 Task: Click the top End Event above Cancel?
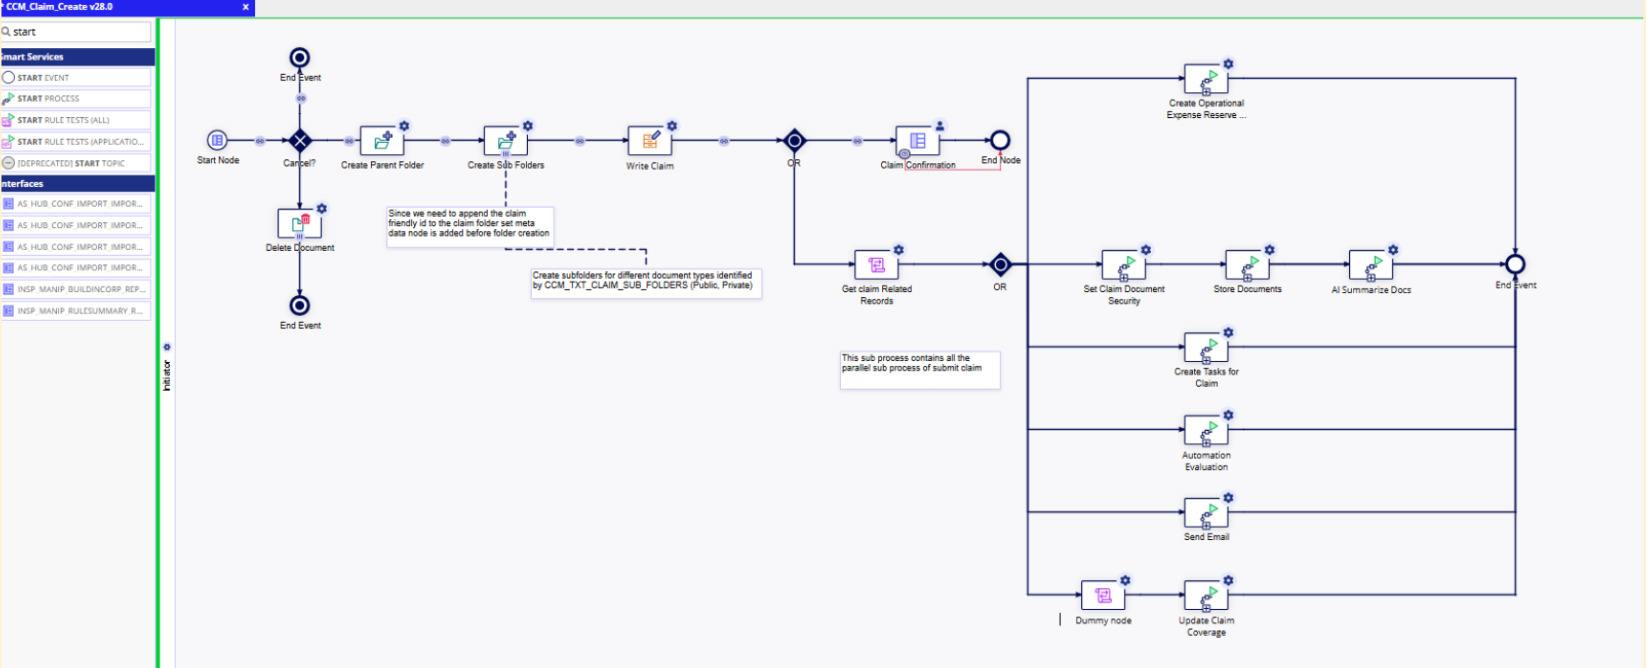tap(299, 58)
